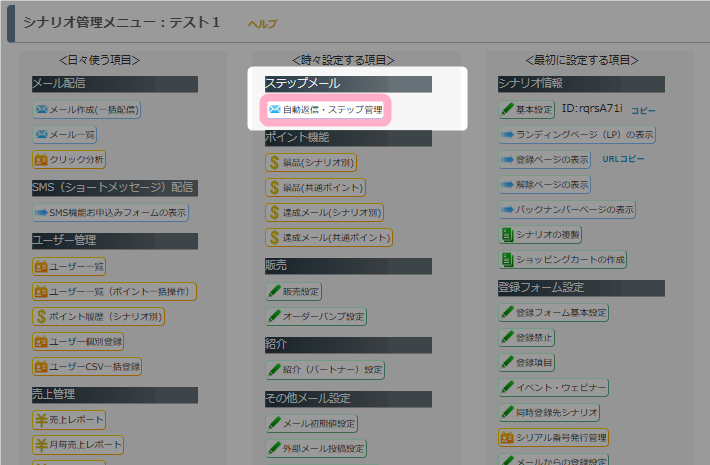
Task: Click the arrow icon for SMS機能お申込みフォームの表示
Action: point(42,213)
